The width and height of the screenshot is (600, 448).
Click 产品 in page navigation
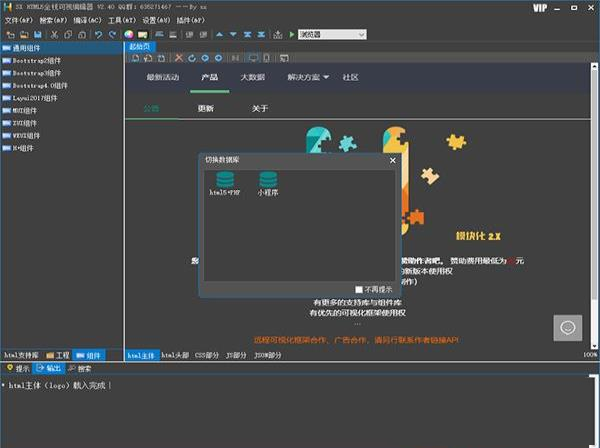[210, 77]
